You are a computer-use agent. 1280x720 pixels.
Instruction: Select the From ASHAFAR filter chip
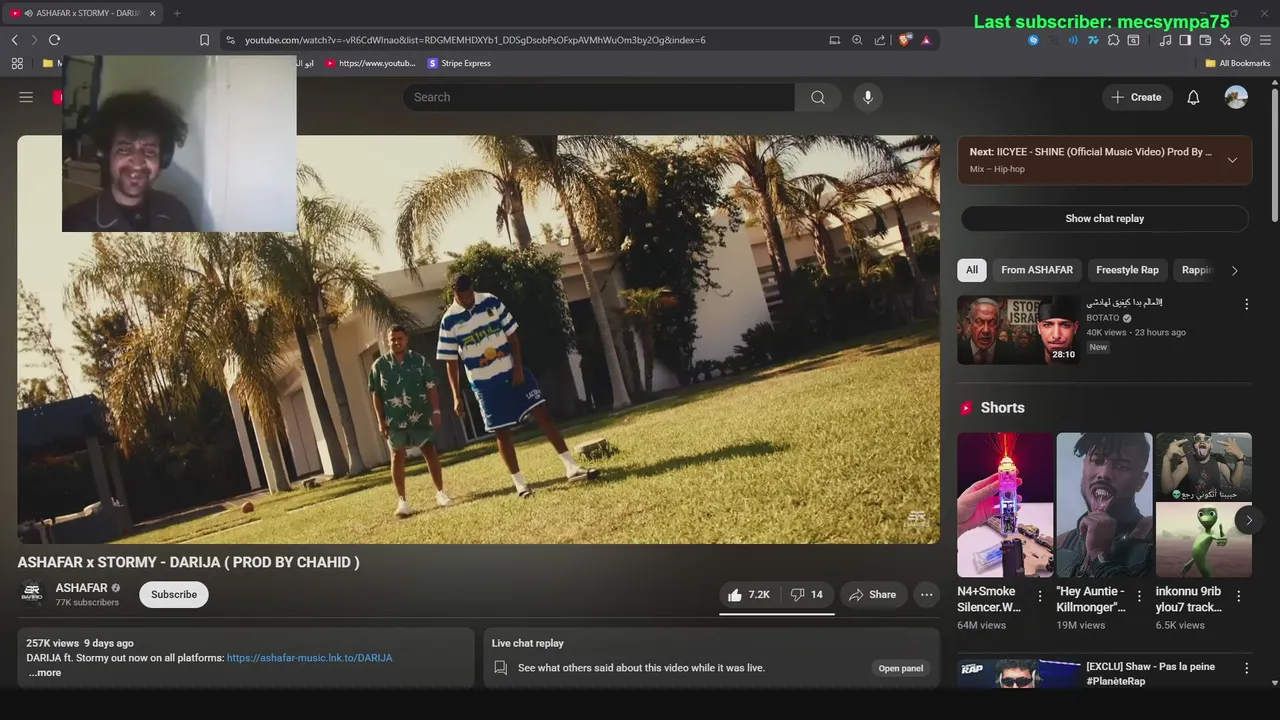[x=1037, y=270]
